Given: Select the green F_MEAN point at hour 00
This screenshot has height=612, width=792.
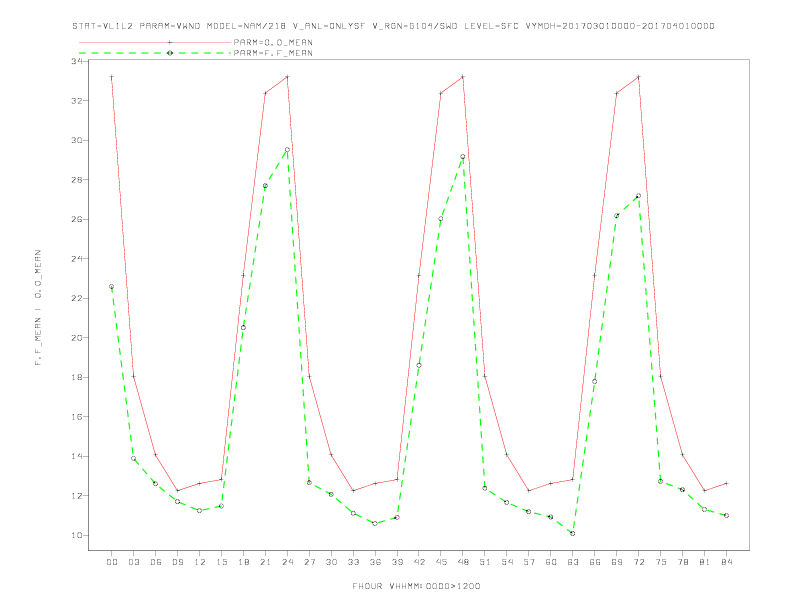Looking at the screenshot, I should click(112, 286).
